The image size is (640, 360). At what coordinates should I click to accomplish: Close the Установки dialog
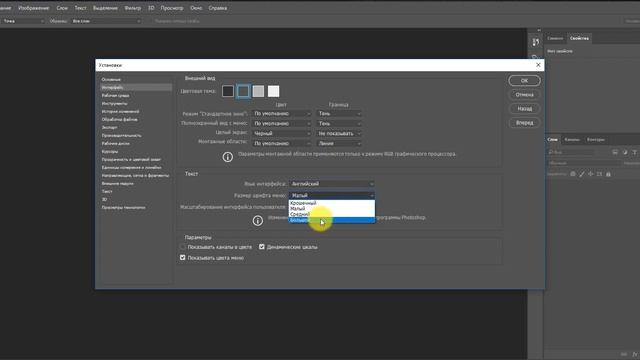click(538, 65)
